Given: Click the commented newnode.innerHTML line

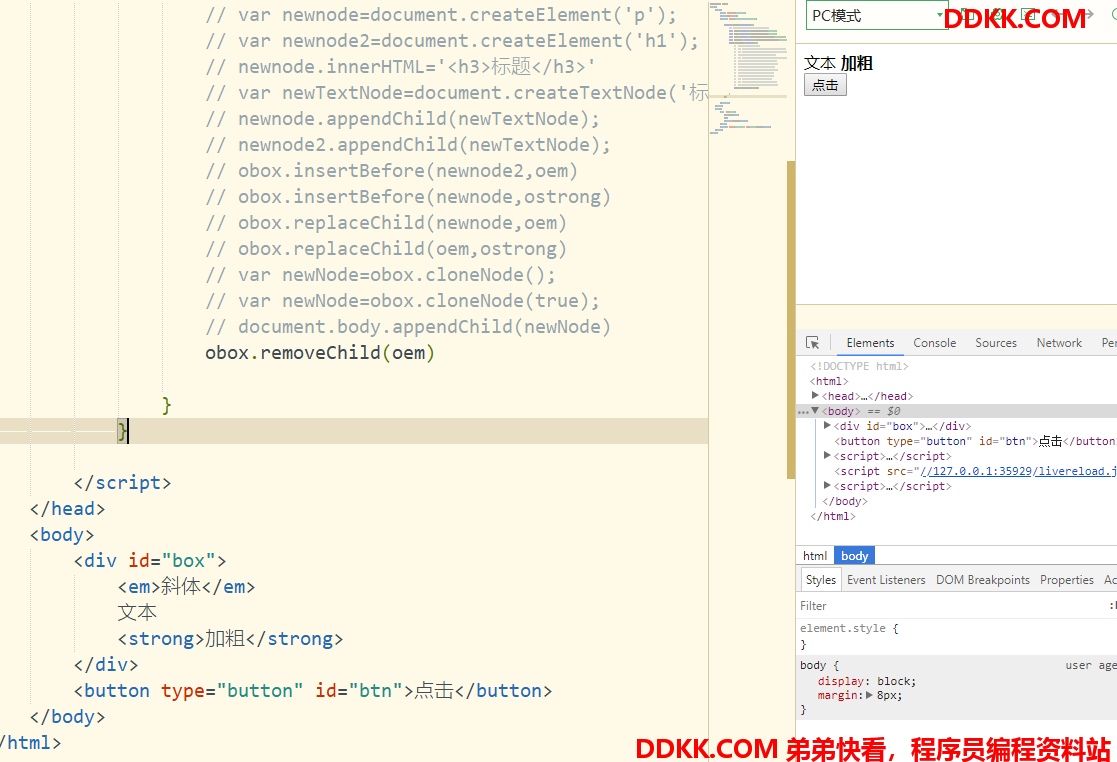Looking at the screenshot, I should (400, 67).
